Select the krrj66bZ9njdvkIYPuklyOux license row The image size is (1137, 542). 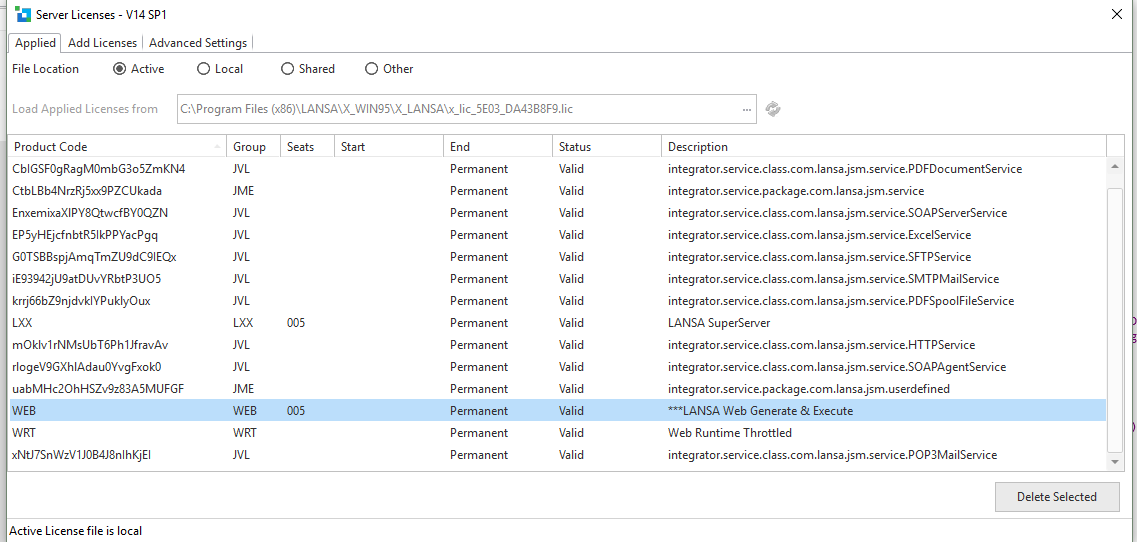tap(557, 301)
